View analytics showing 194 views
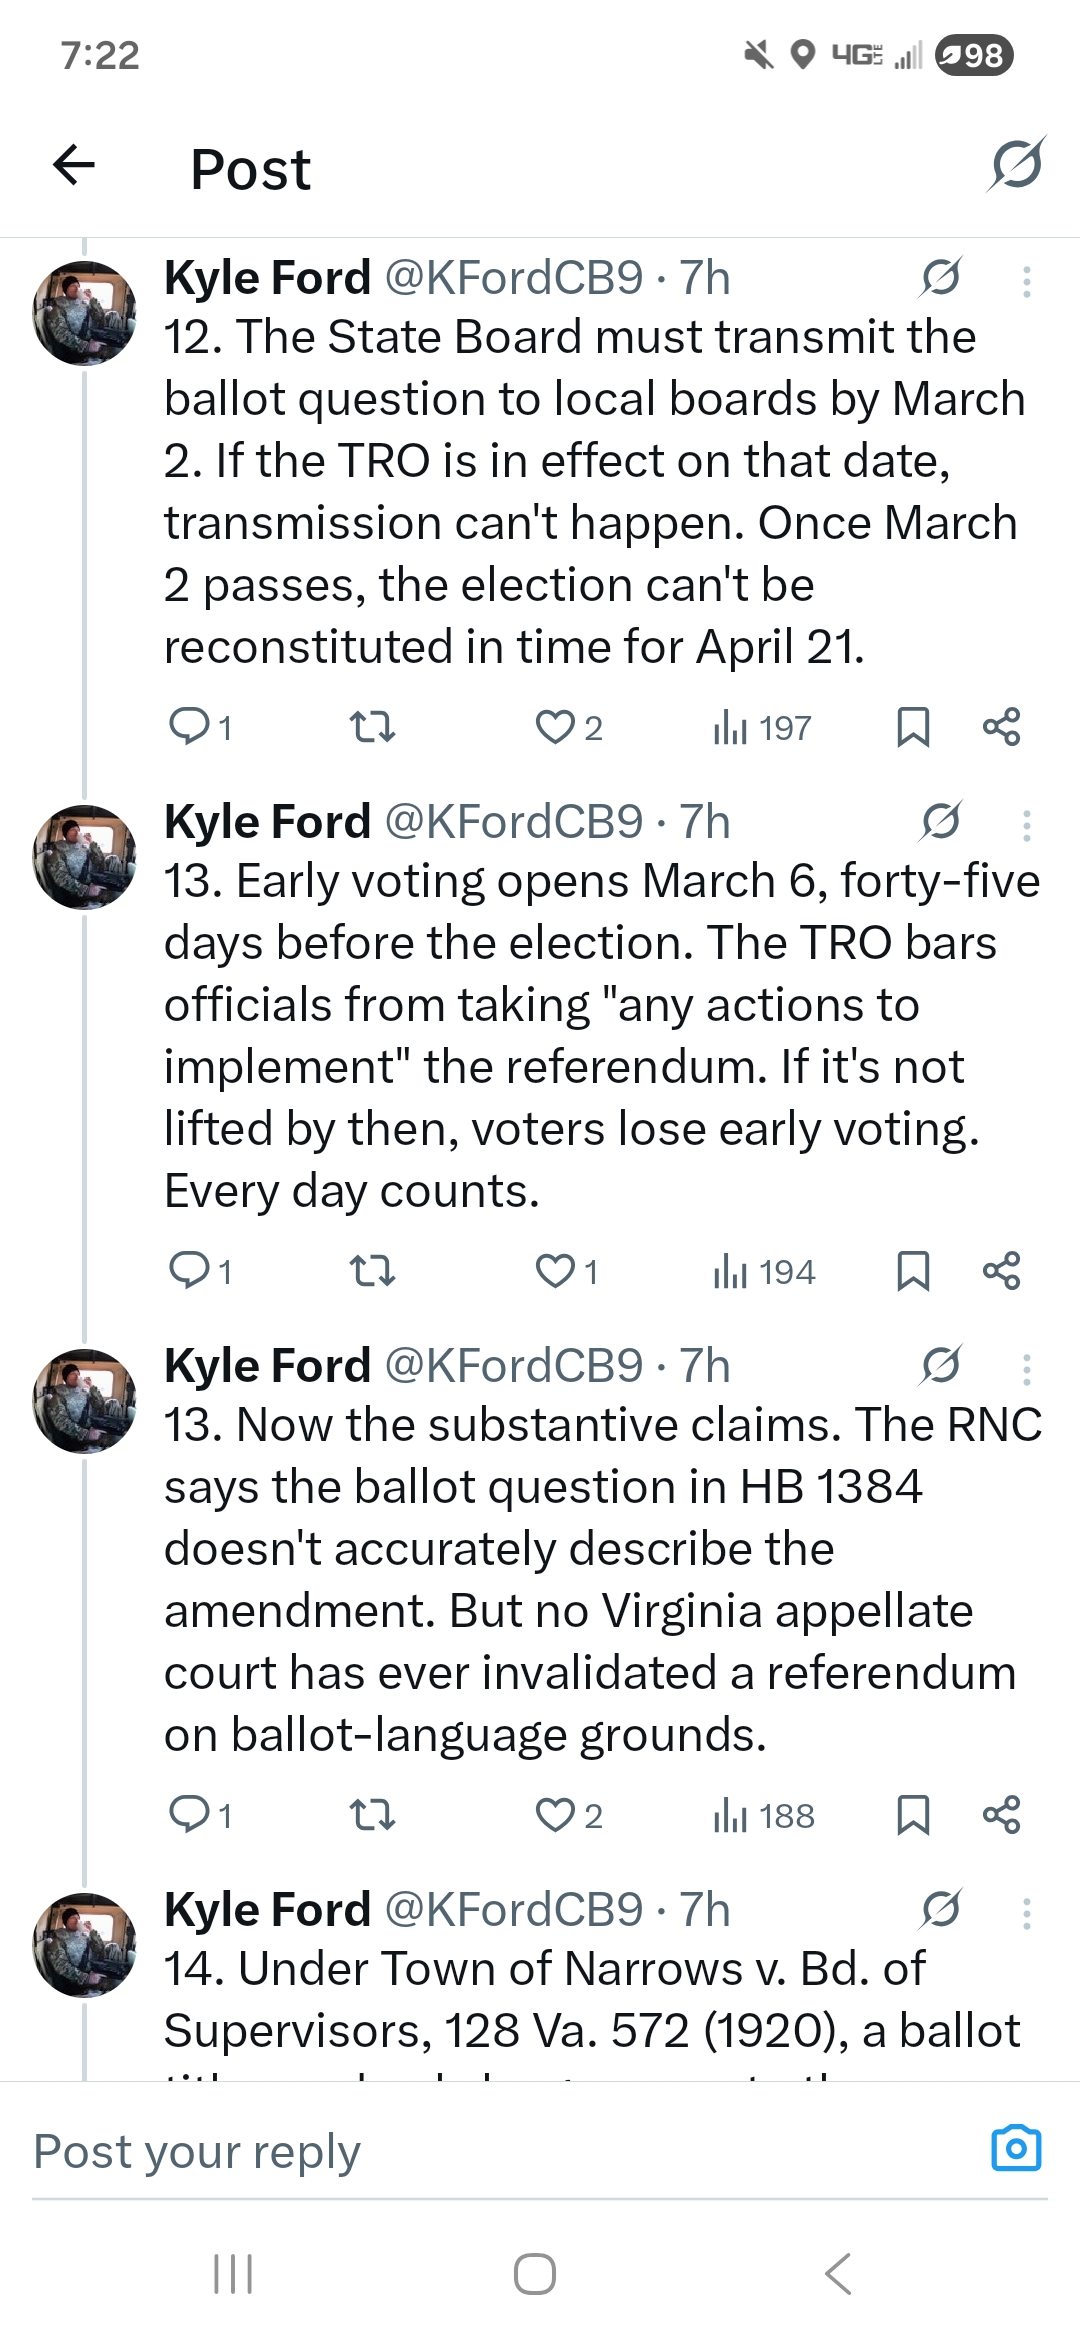The width and height of the screenshot is (1080, 2340). [765, 1272]
